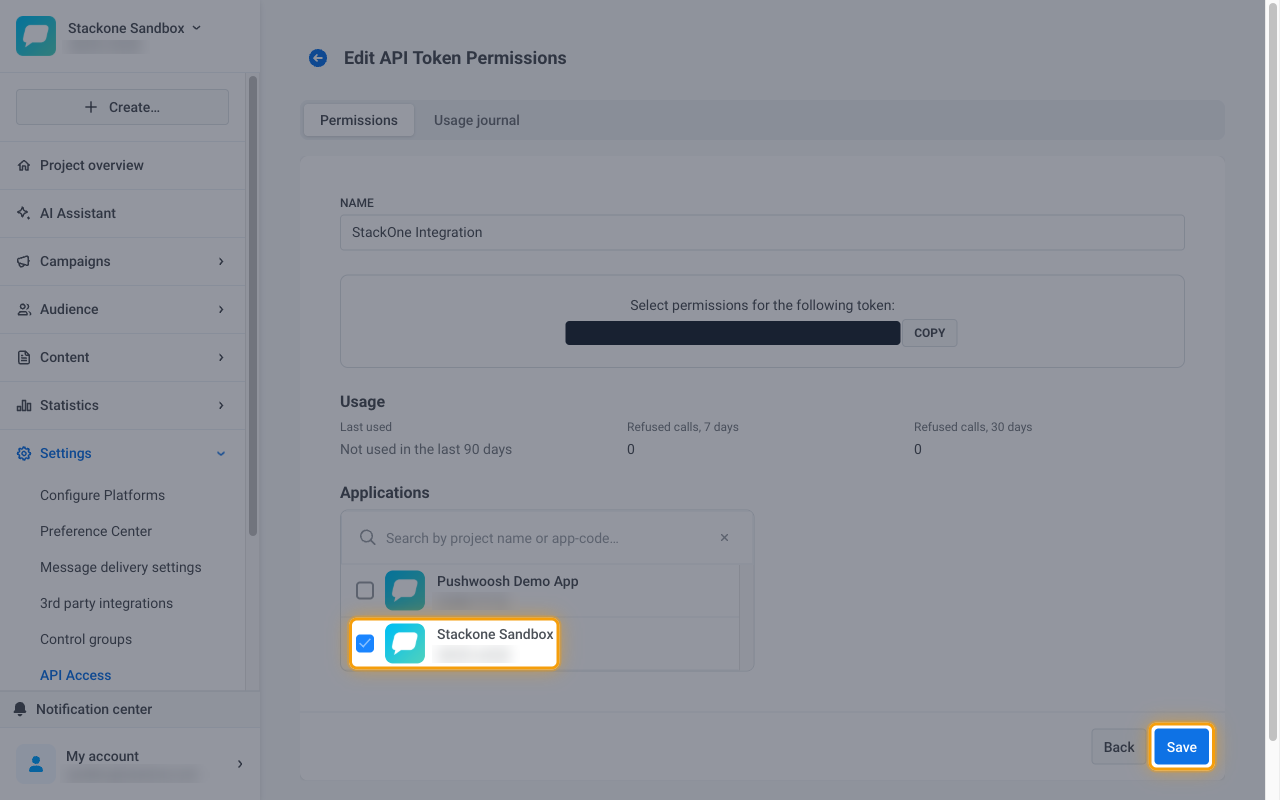
Task: Expand the Campaigns menu chevron
Action: (221, 261)
